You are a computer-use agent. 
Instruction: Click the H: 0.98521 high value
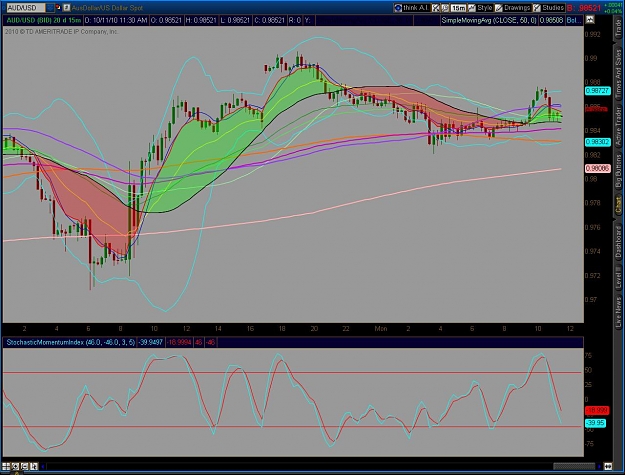201,20
